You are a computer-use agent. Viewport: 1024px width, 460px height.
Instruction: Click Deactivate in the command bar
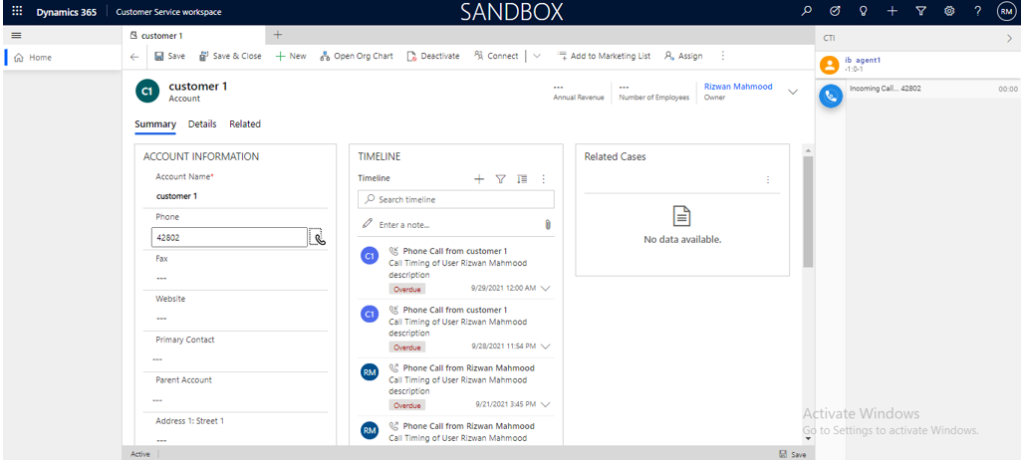pos(433,56)
